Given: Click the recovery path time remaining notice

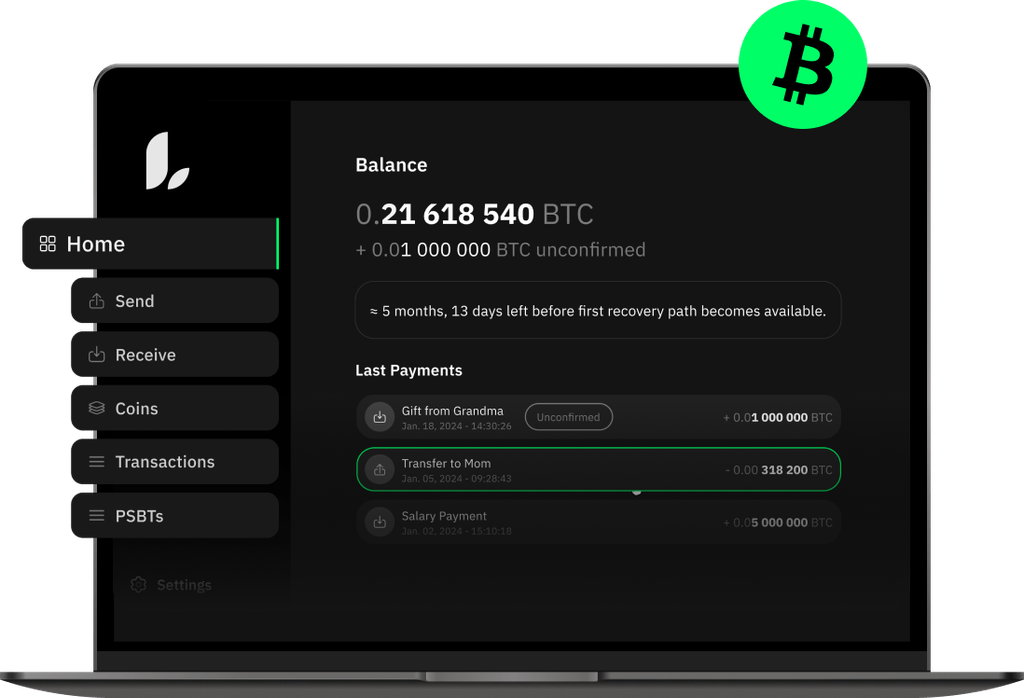Looking at the screenshot, I should (x=598, y=310).
